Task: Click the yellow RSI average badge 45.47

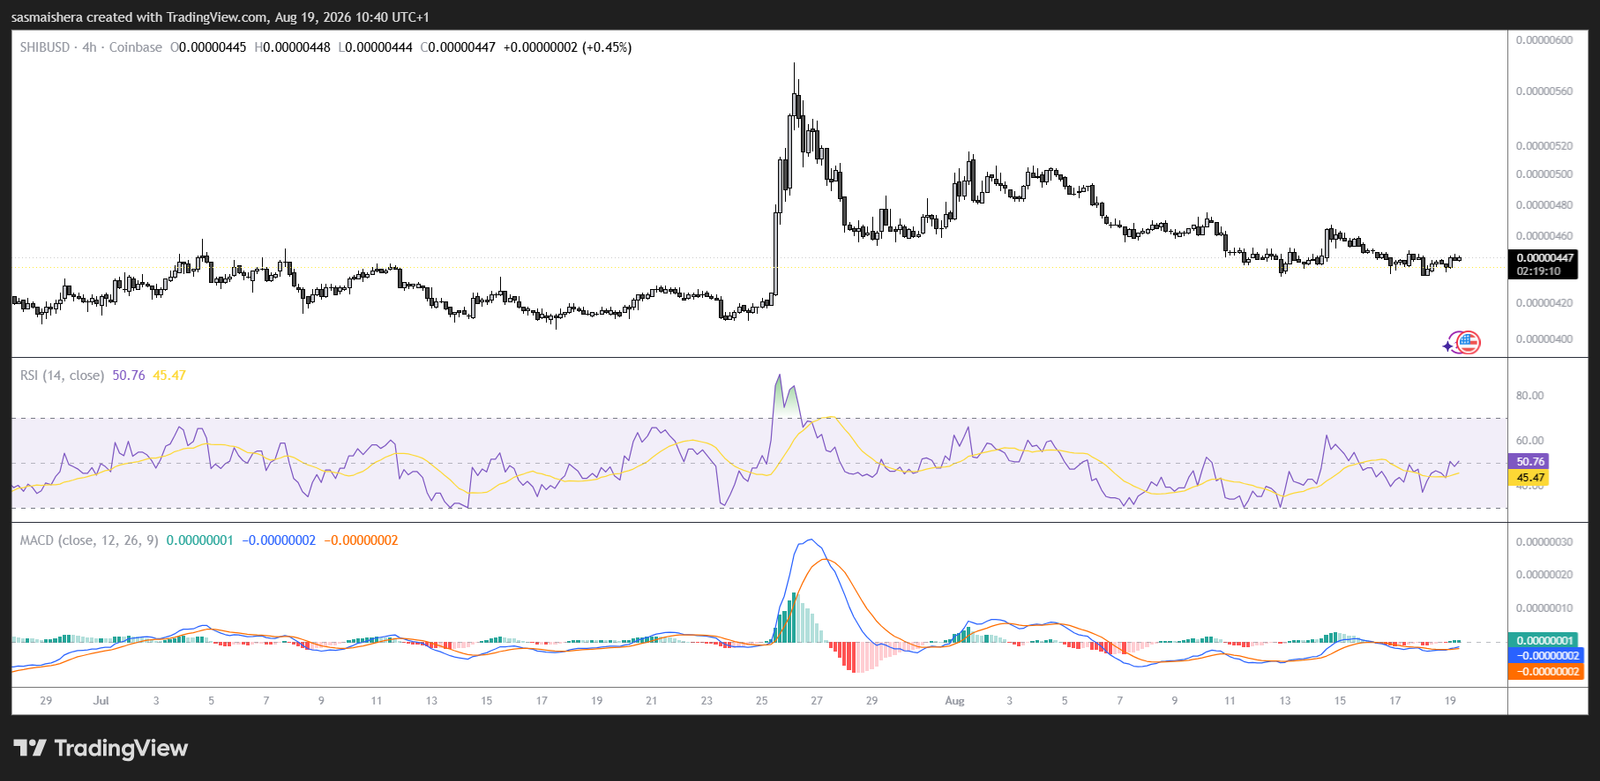Action: click(1530, 478)
